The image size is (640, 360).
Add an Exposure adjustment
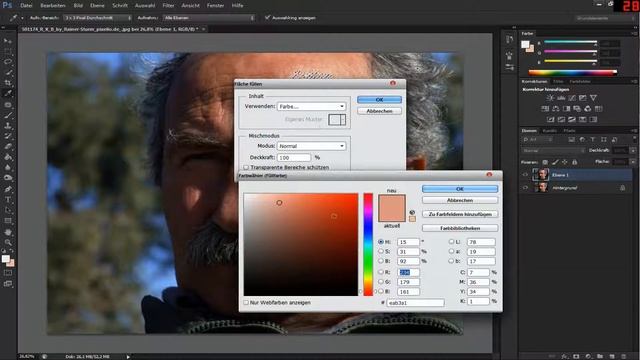(582, 98)
